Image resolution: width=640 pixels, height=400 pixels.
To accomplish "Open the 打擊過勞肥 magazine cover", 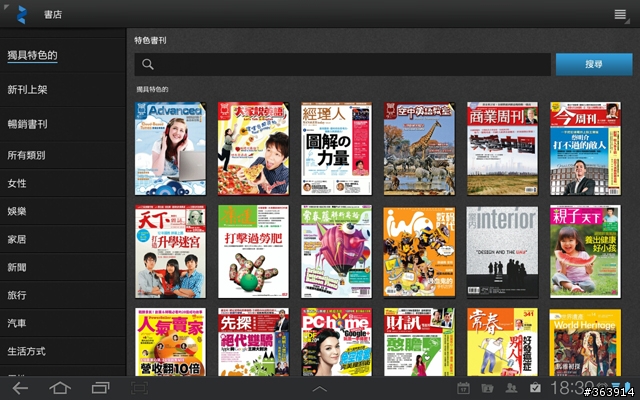I will point(253,251).
